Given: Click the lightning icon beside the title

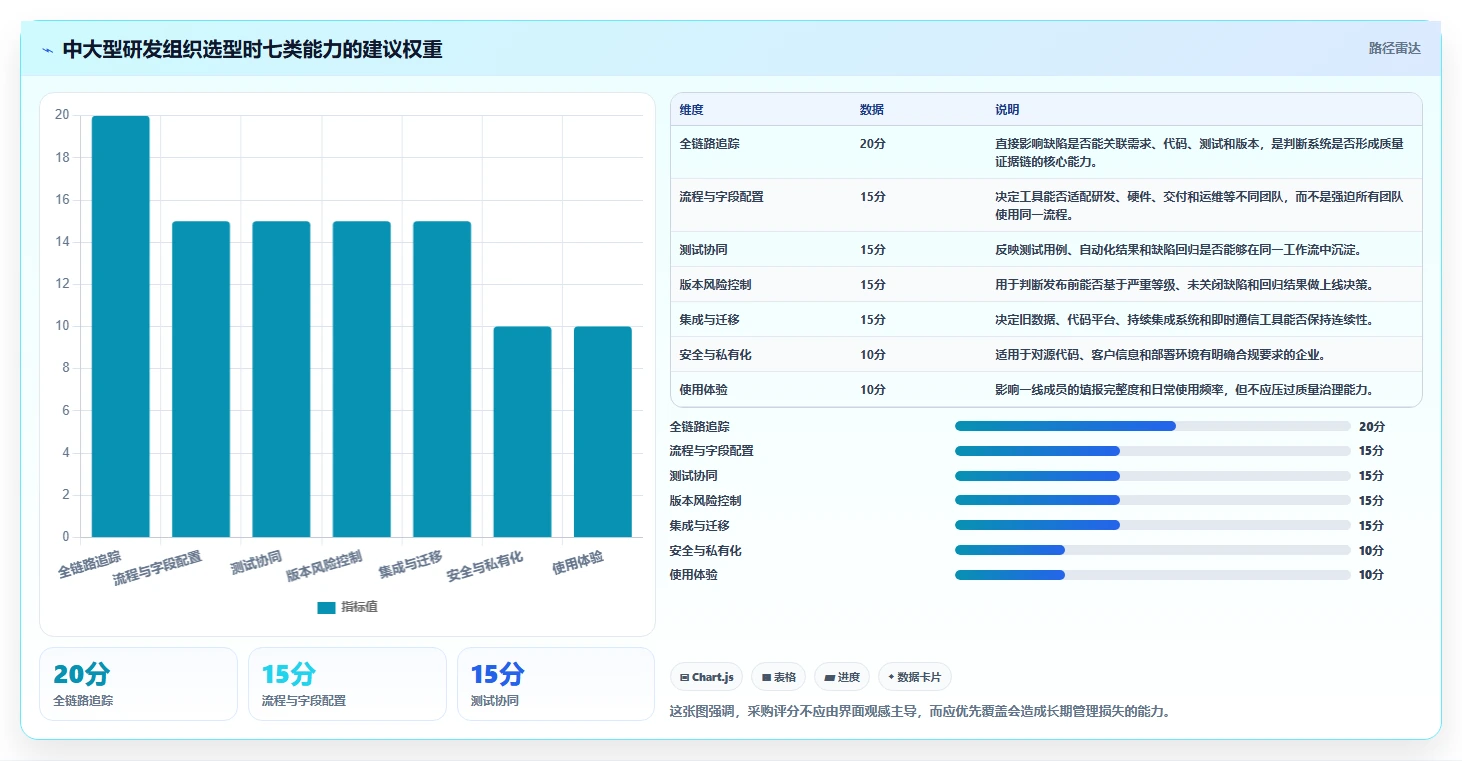Looking at the screenshot, I should [x=48, y=50].
